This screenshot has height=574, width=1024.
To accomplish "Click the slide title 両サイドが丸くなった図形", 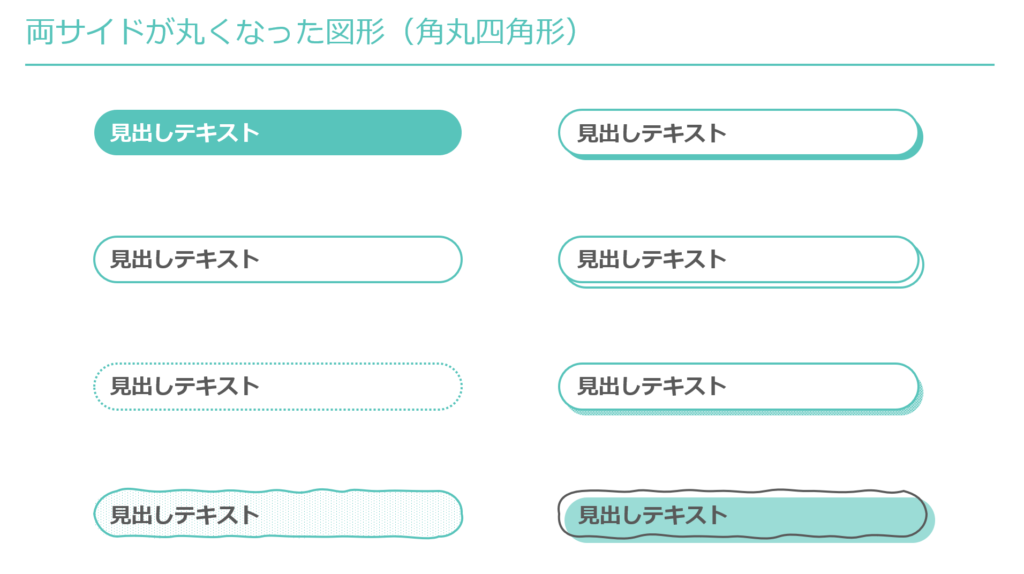I will point(190,32).
